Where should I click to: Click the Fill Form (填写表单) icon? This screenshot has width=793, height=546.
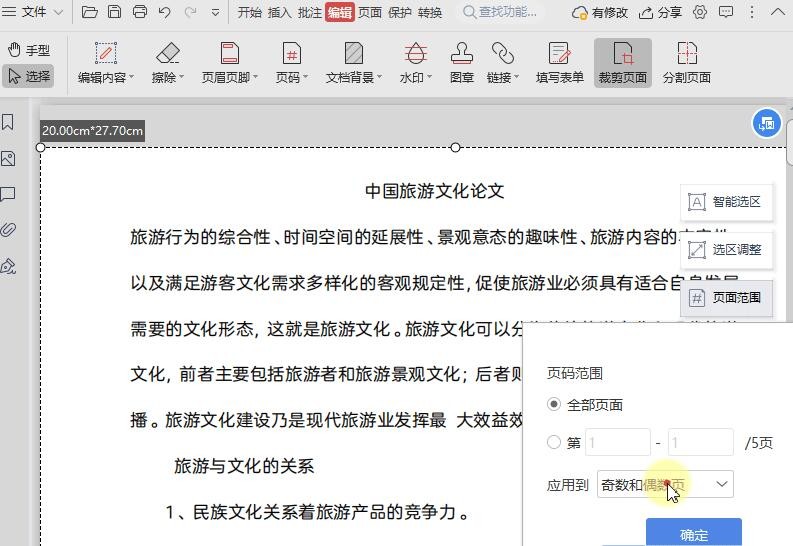tap(559, 62)
